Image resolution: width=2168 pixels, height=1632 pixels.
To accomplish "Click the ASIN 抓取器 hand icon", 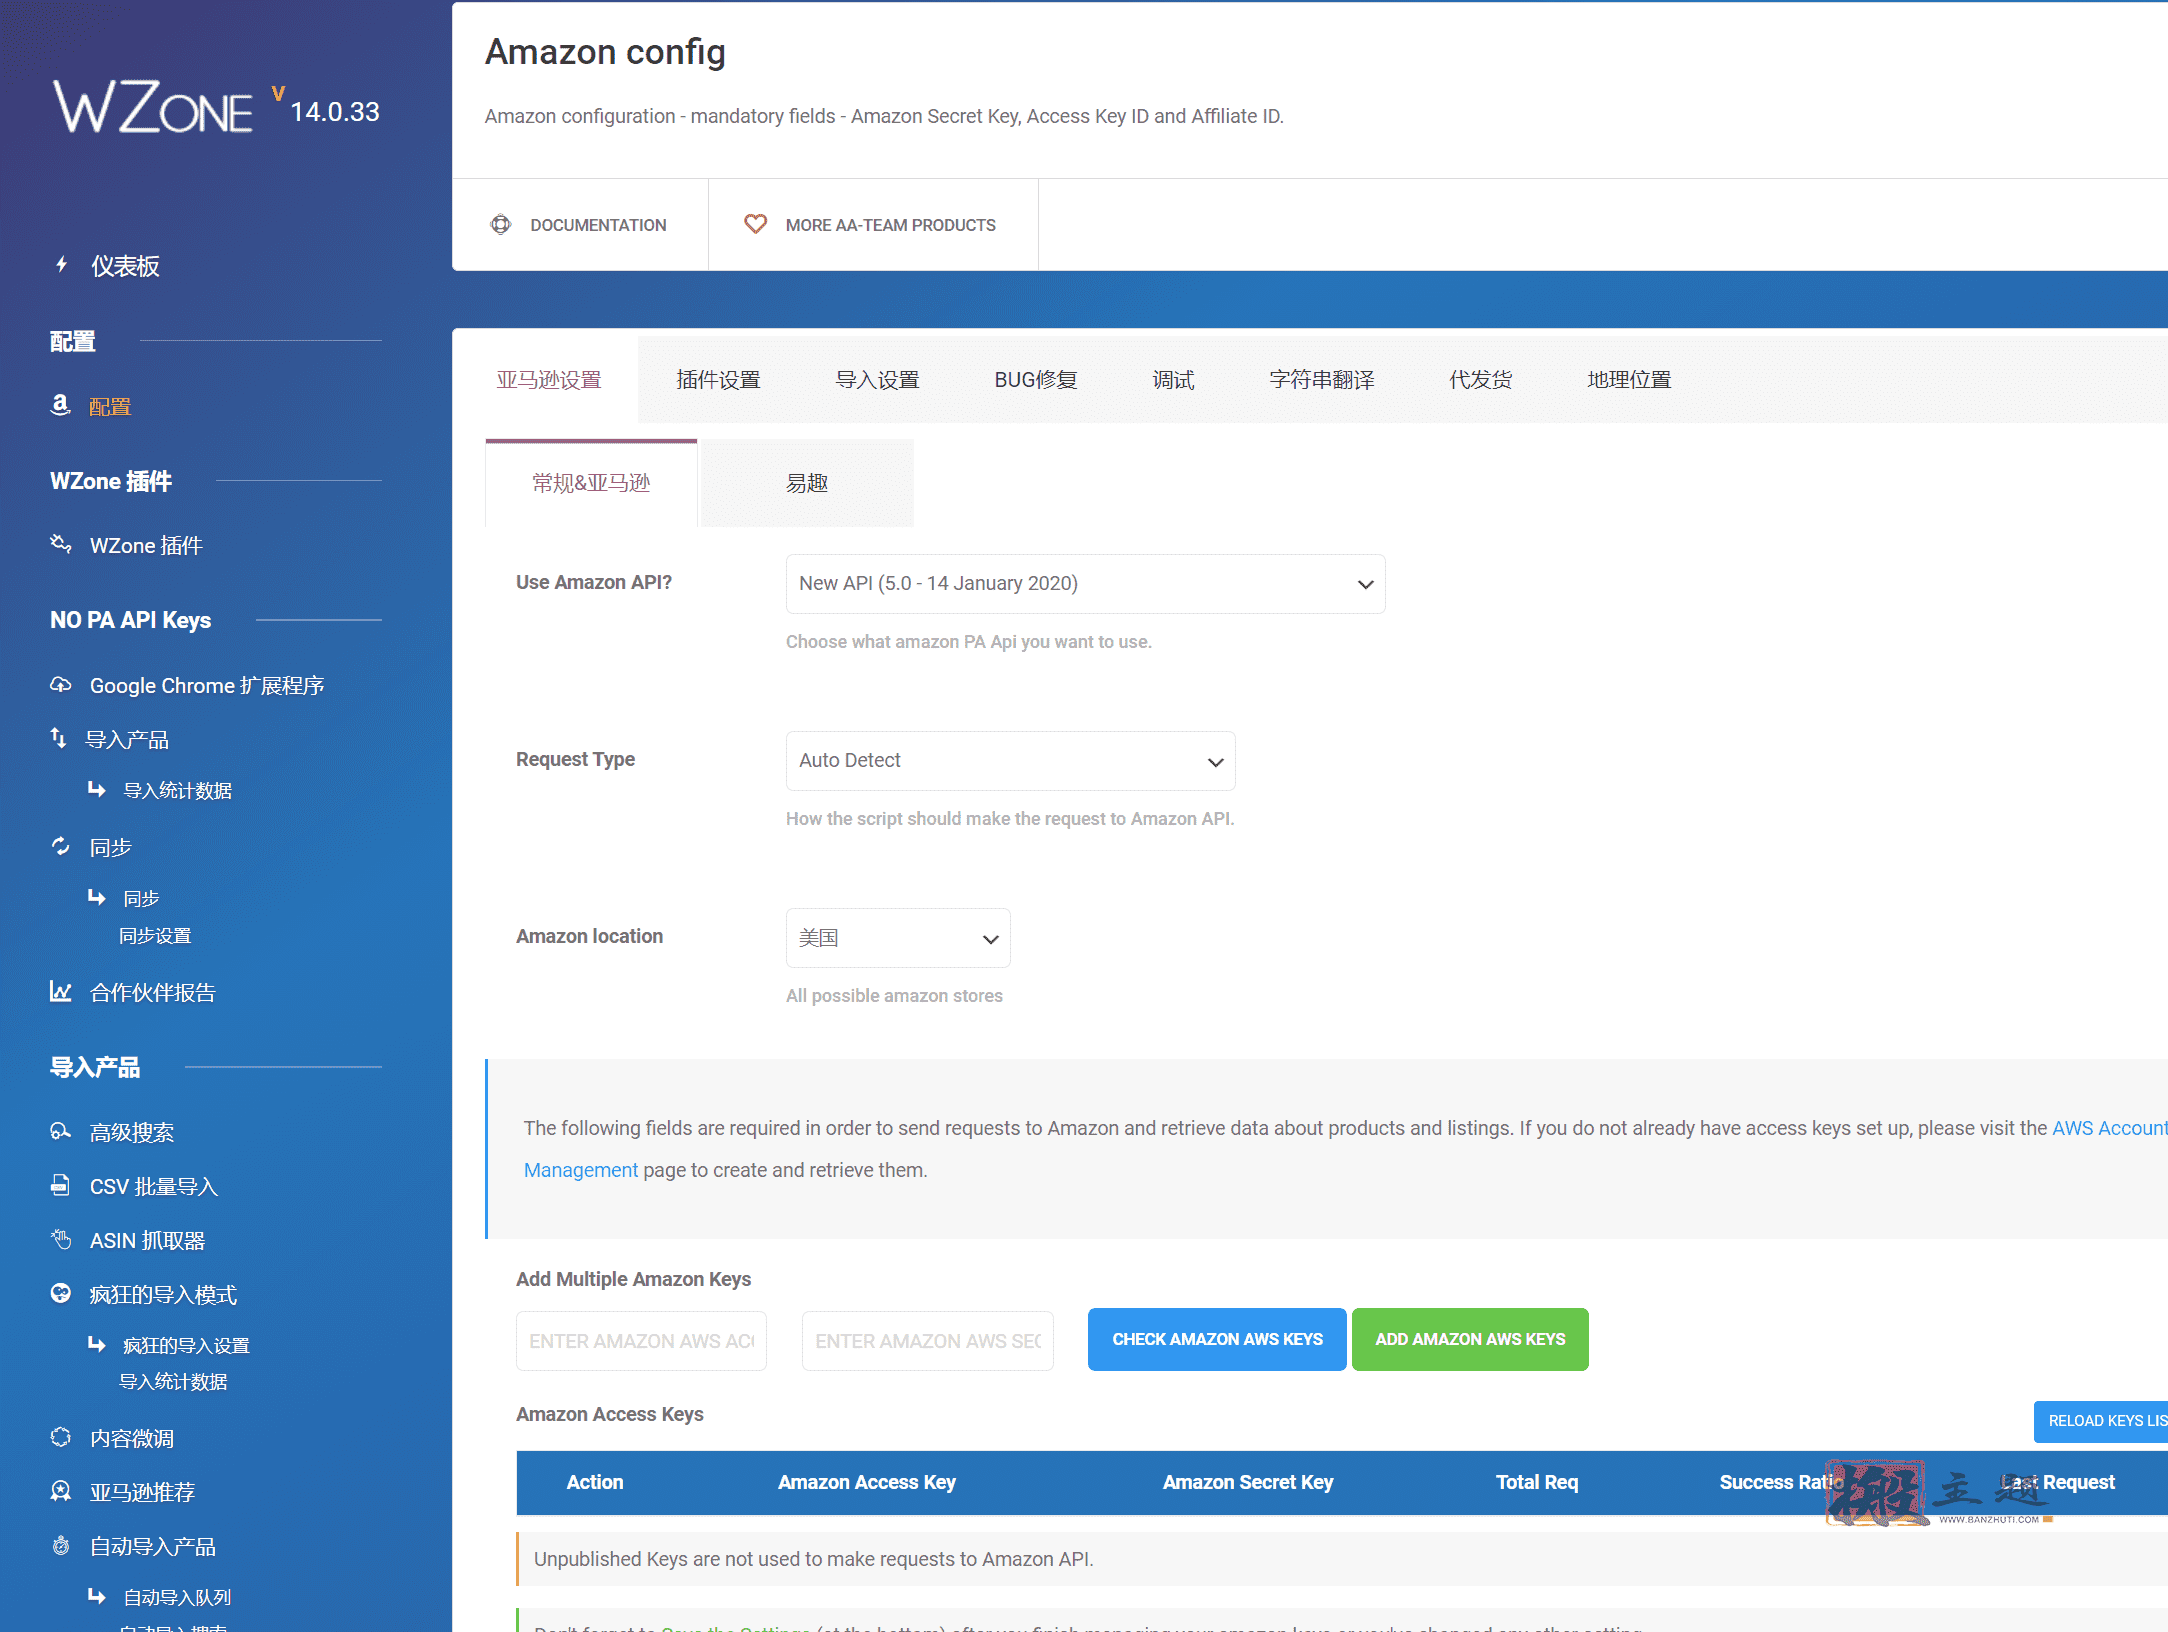I will [61, 1239].
